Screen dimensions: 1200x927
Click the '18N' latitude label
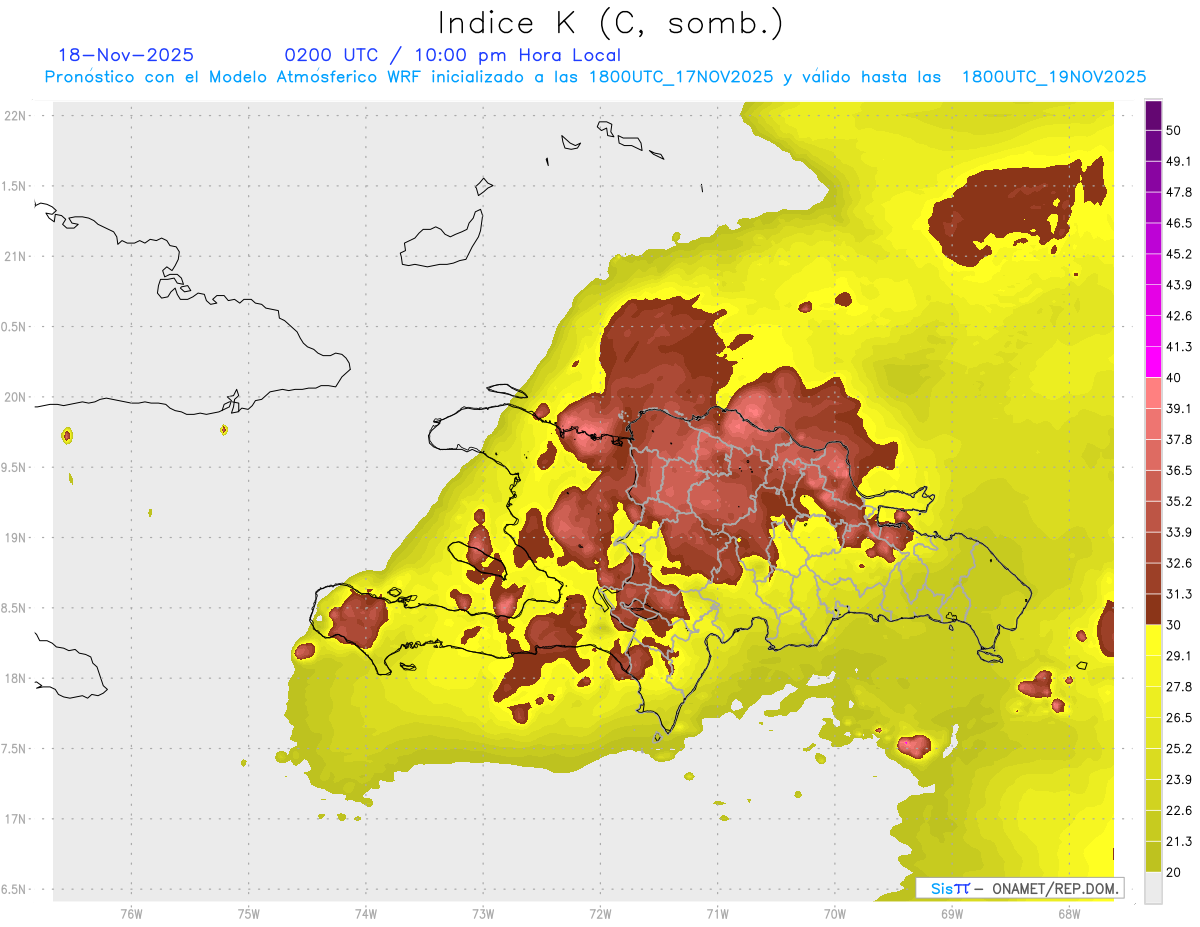click(x=17, y=678)
